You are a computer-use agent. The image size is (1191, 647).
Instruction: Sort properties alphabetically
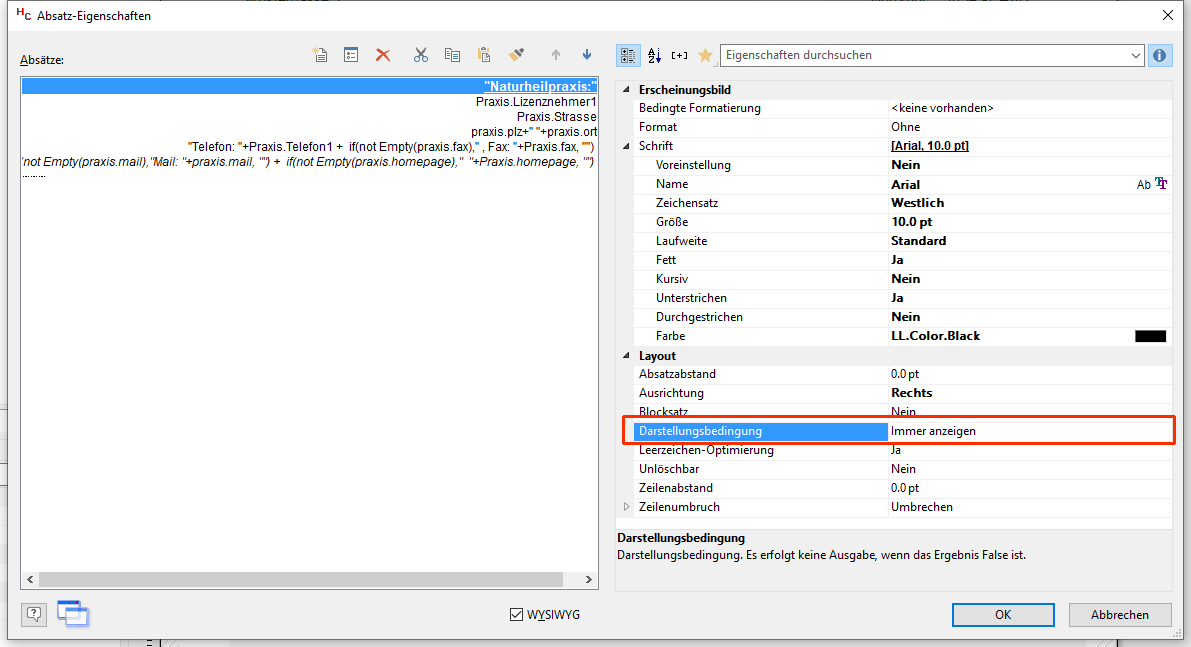point(655,56)
